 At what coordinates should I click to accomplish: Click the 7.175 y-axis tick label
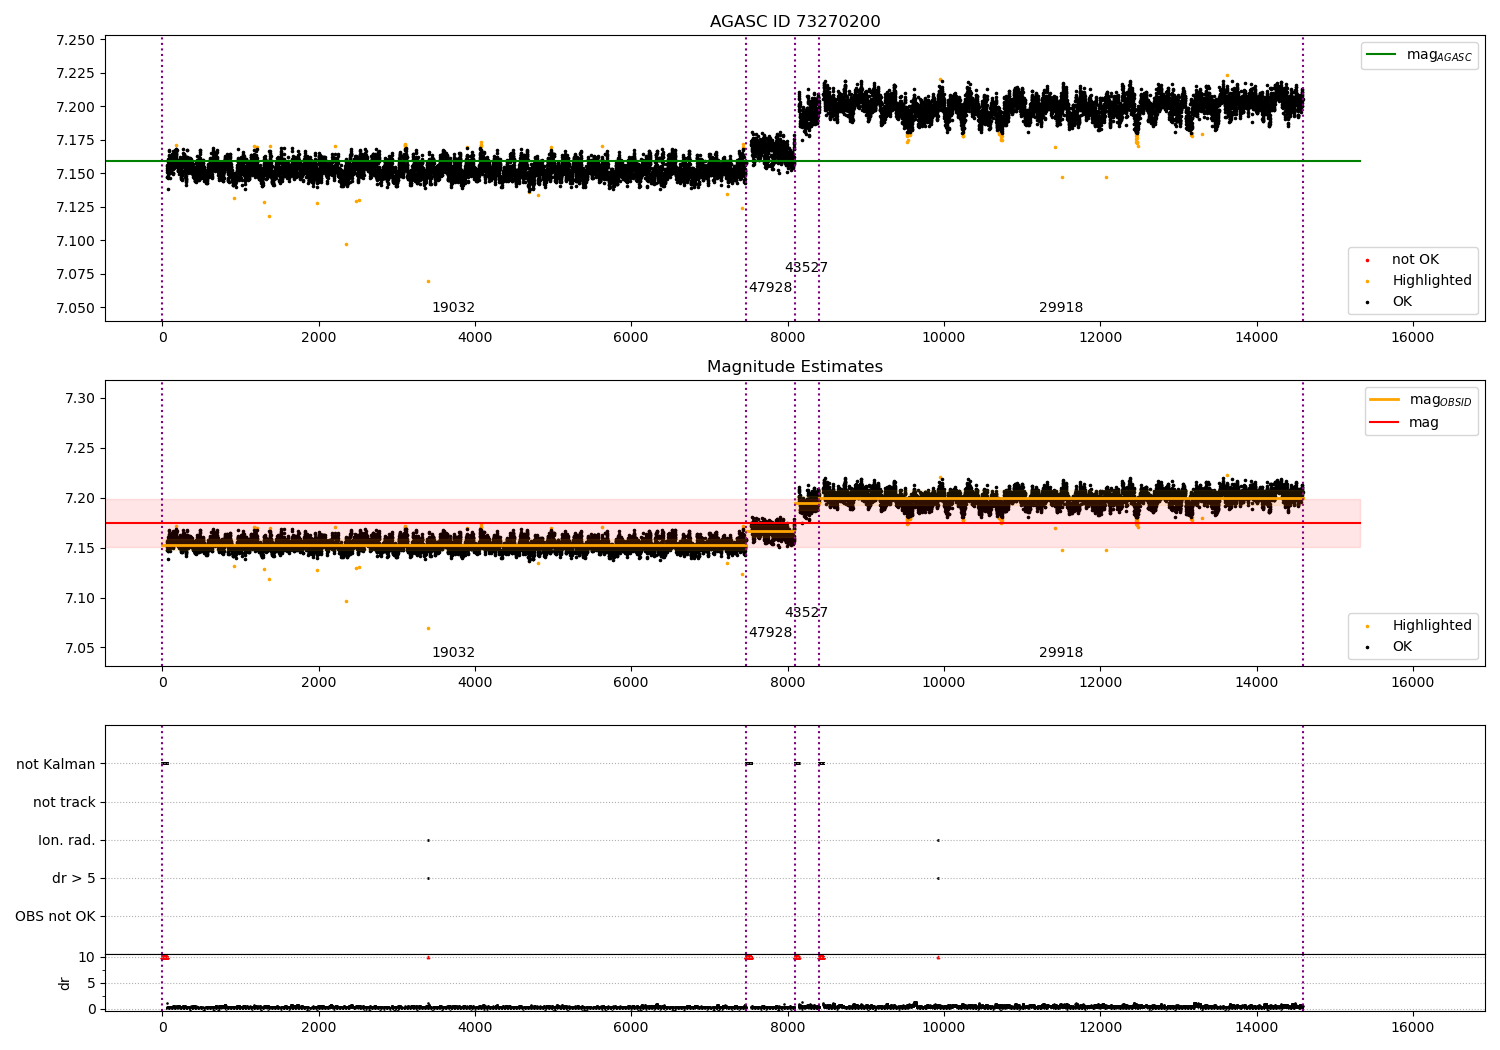click(x=76, y=140)
